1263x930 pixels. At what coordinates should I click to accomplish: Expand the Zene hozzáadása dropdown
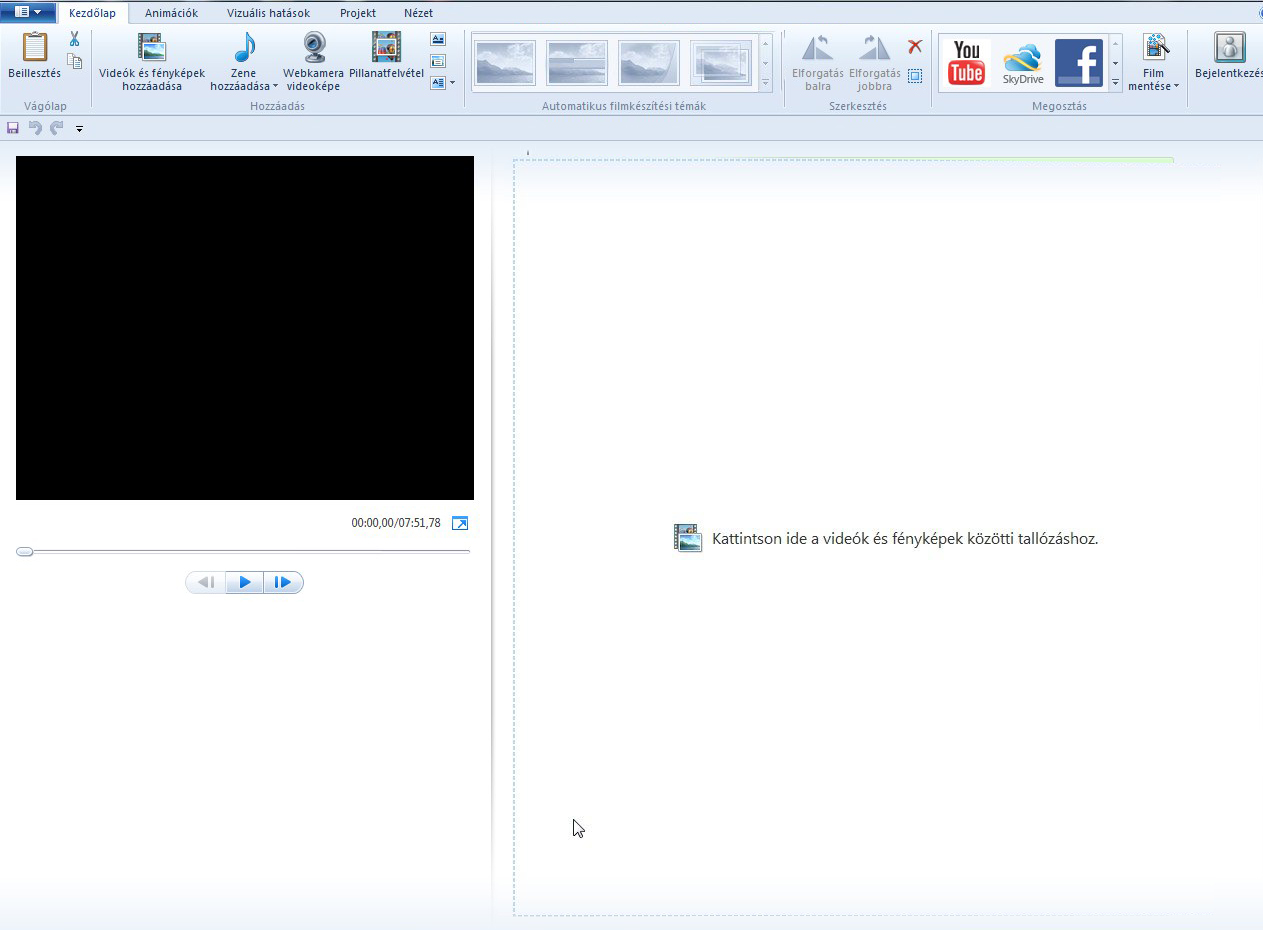(275, 86)
